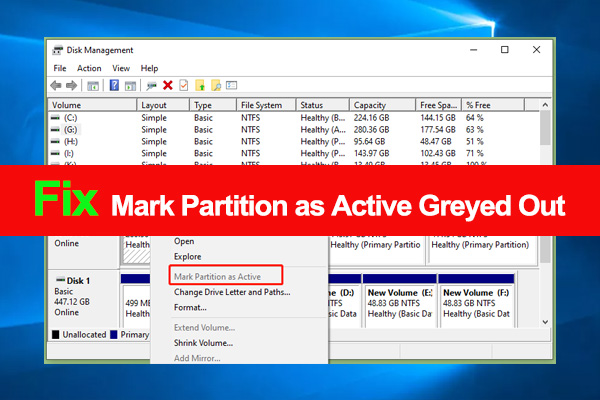Click the disk pane scroll down arrow
The height and width of the screenshot is (400, 600).
point(545,322)
